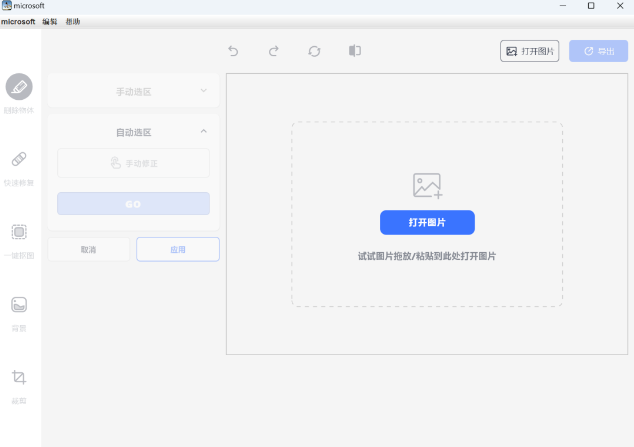Select the quick repair bandage tool
634x447 pixels.
click(x=19, y=160)
